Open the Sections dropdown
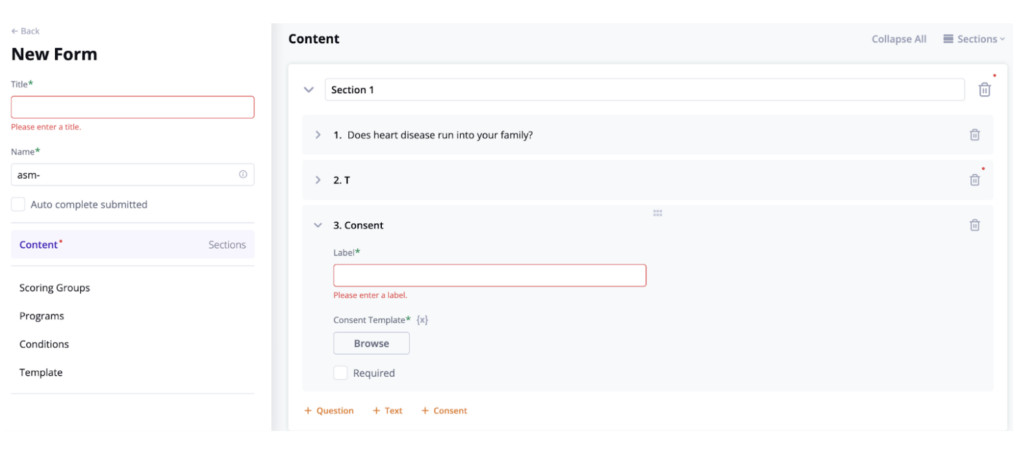Screen dimensions: 1024x453 point(974,39)
